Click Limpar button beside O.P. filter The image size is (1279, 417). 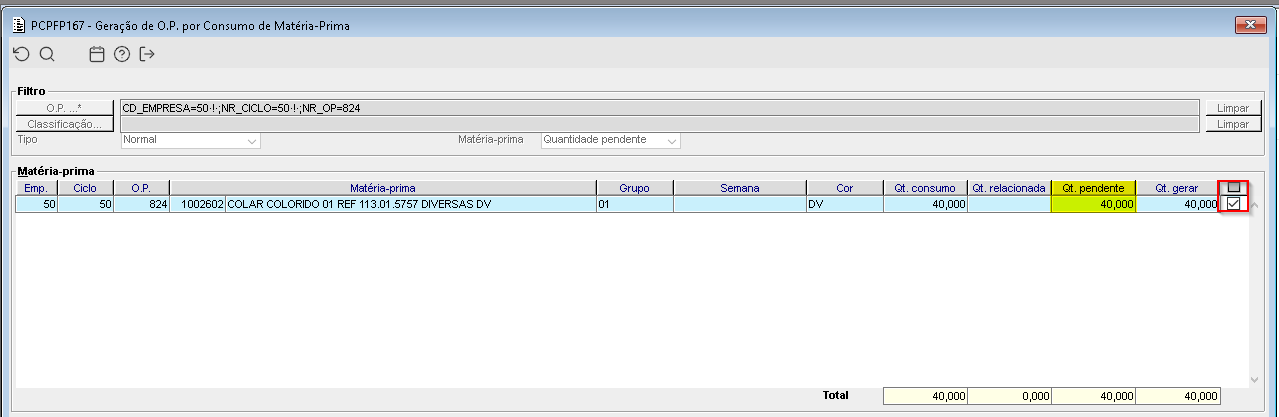[x=1233, y=108]
